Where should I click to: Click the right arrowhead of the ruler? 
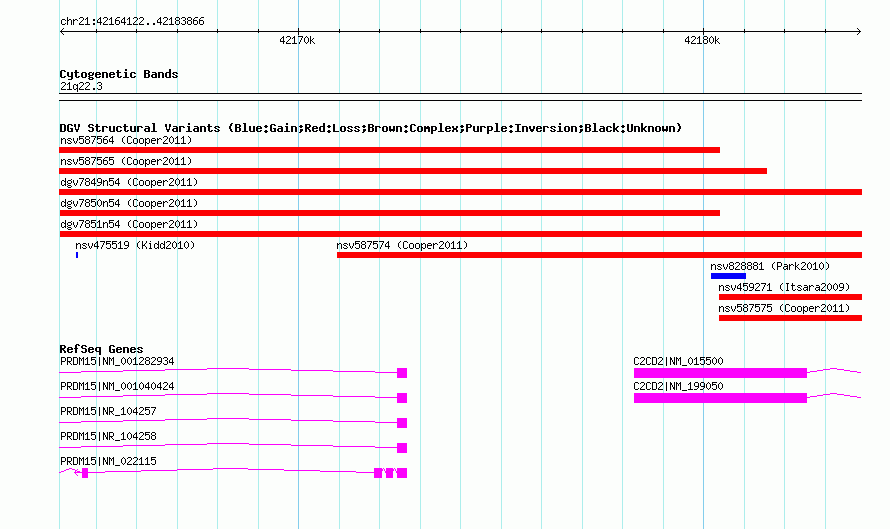point(859,31)
